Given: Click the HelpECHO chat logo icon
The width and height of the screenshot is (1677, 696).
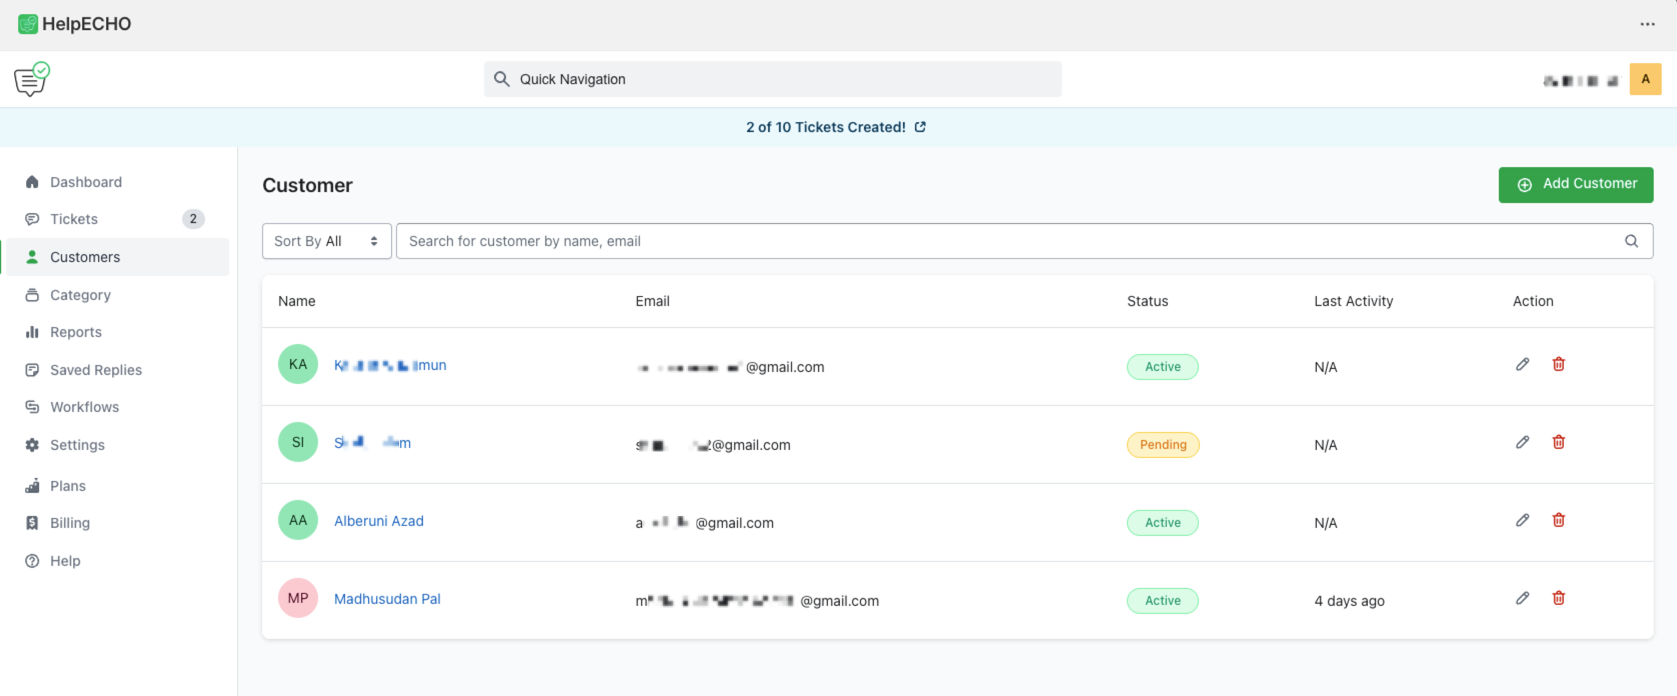Looking at the screenshot, I should (x=32, y=79).
